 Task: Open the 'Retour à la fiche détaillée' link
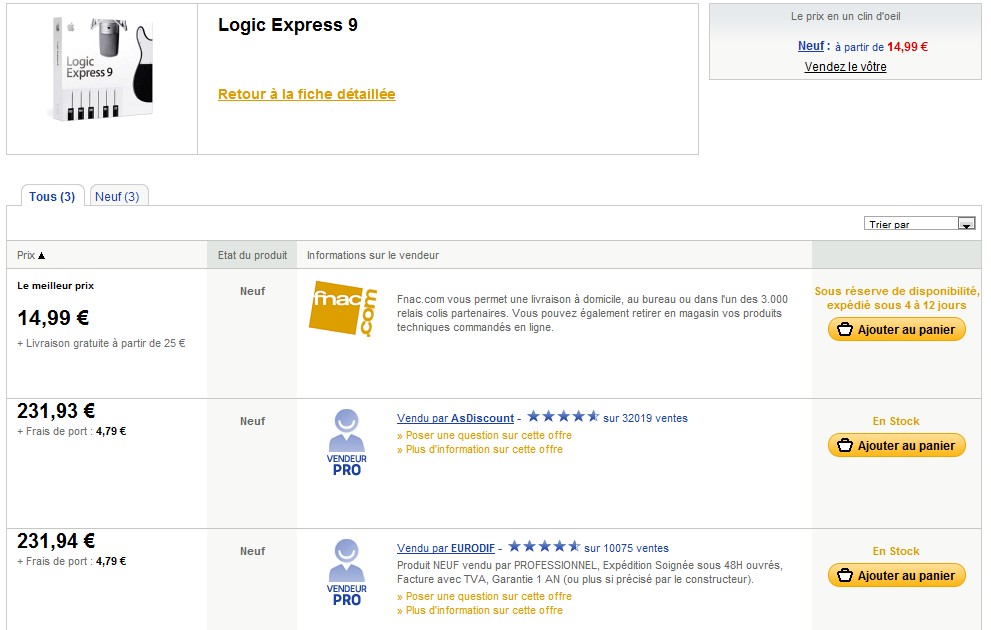pyautogui.click(x=307, y=94)
